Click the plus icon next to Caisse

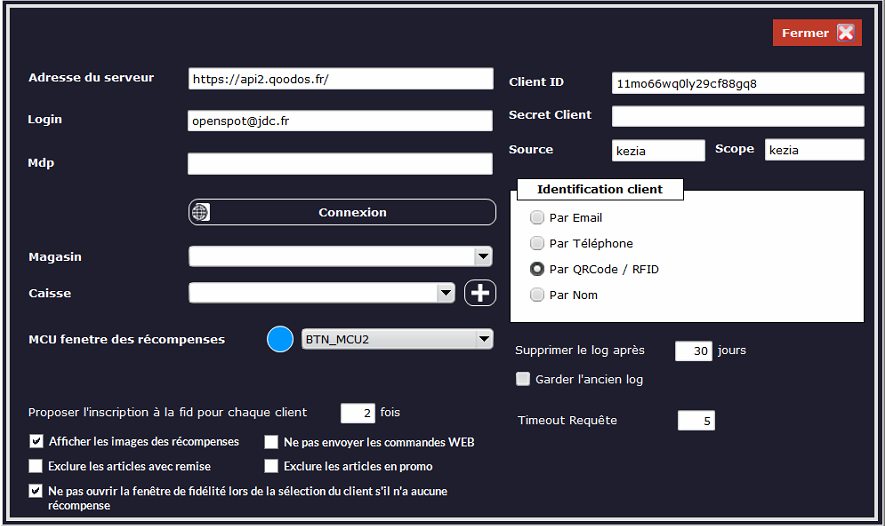pos(480,293)
